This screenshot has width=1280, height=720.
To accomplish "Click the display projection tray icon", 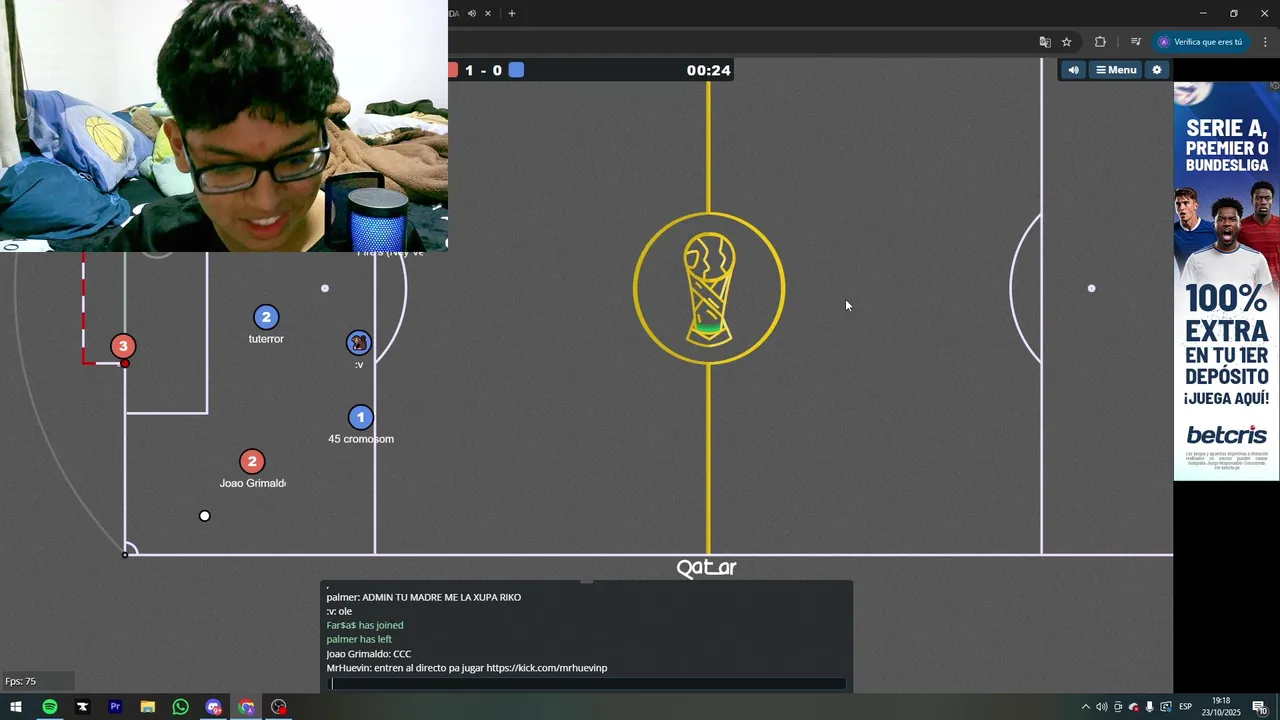I will [1166, 707].
